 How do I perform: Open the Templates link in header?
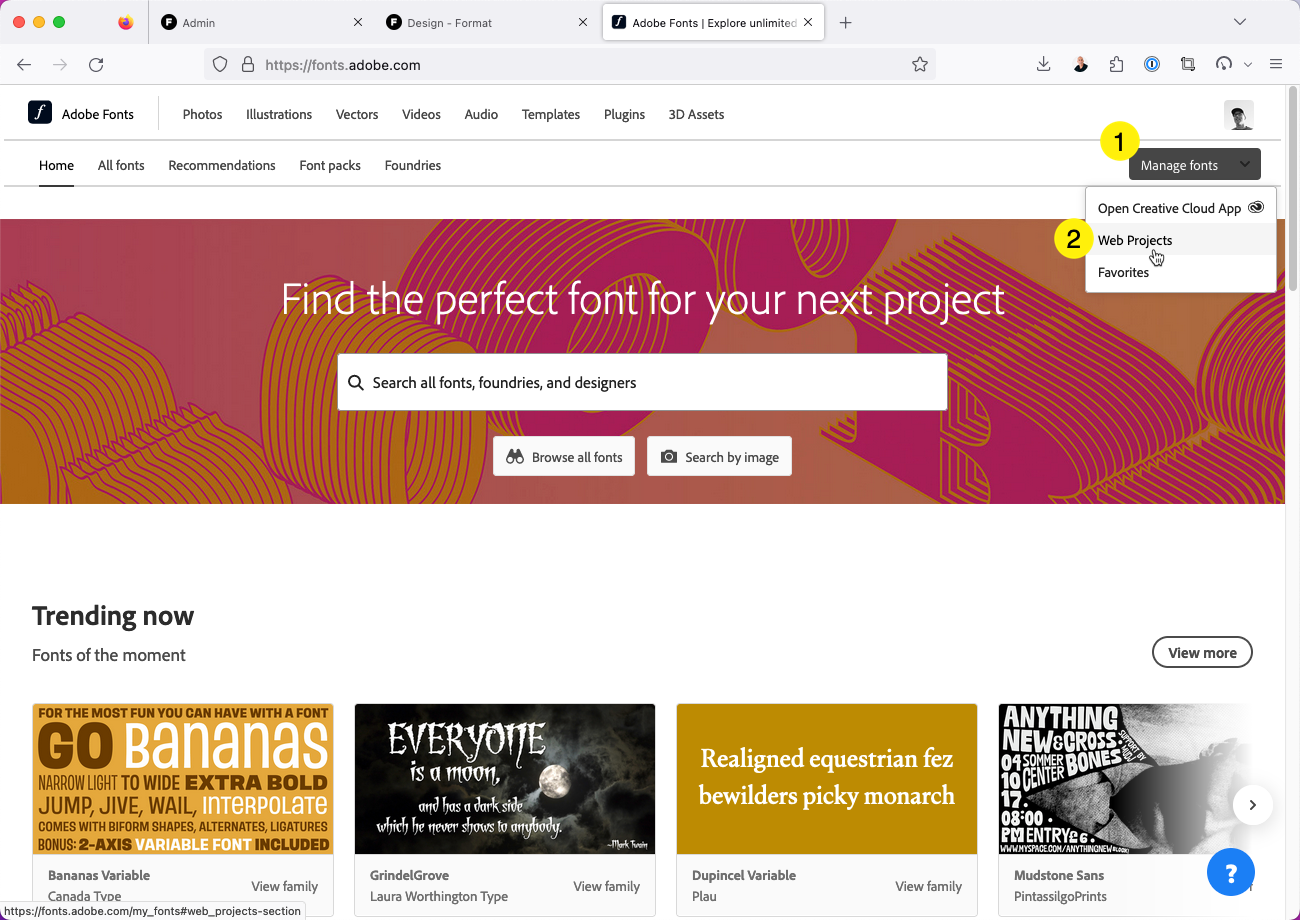tap(551, 114)
